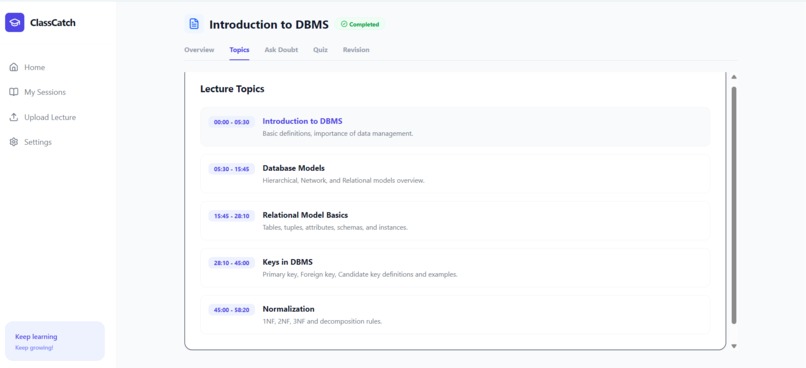Select the Introduction to DBMS topic title
Viewport: 806px width, 368px height.
tap(302, 121)
